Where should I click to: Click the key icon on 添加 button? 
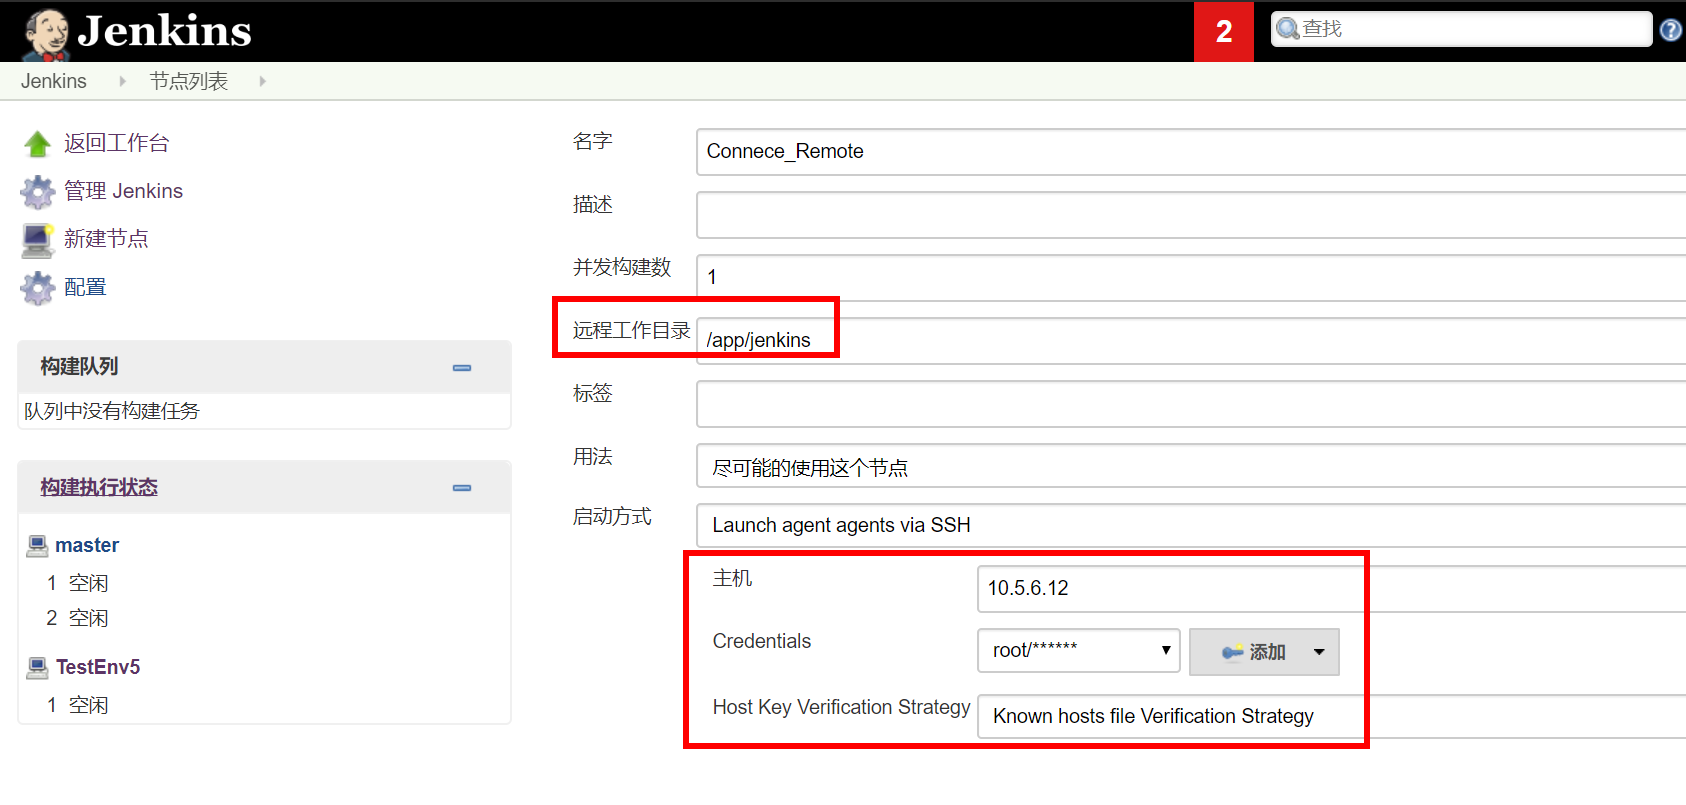(1232, 652)
